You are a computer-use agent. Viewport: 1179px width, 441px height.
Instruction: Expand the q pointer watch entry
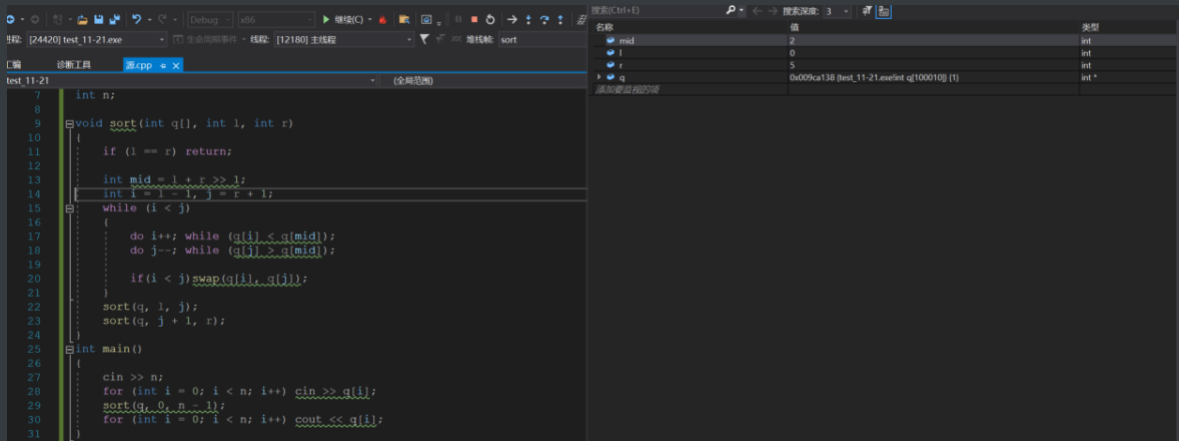coord(599,77)
